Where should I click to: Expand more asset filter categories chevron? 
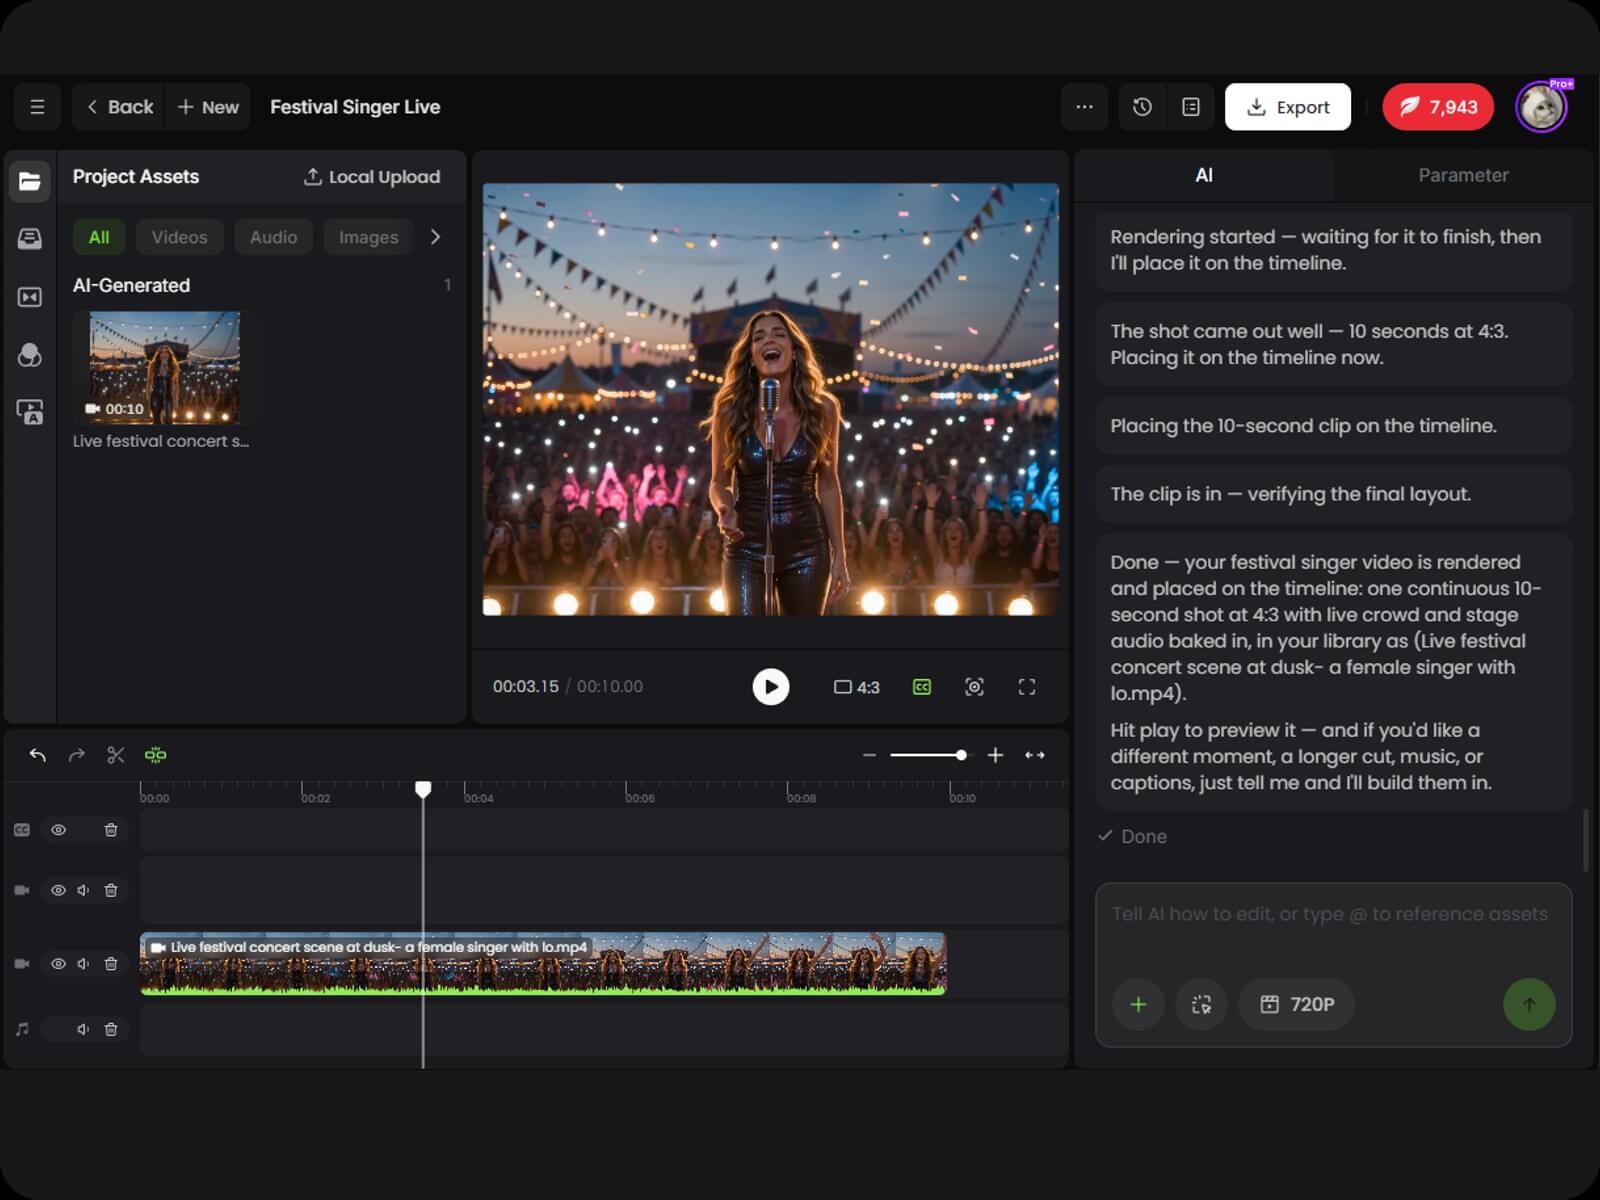pos(435,237)
